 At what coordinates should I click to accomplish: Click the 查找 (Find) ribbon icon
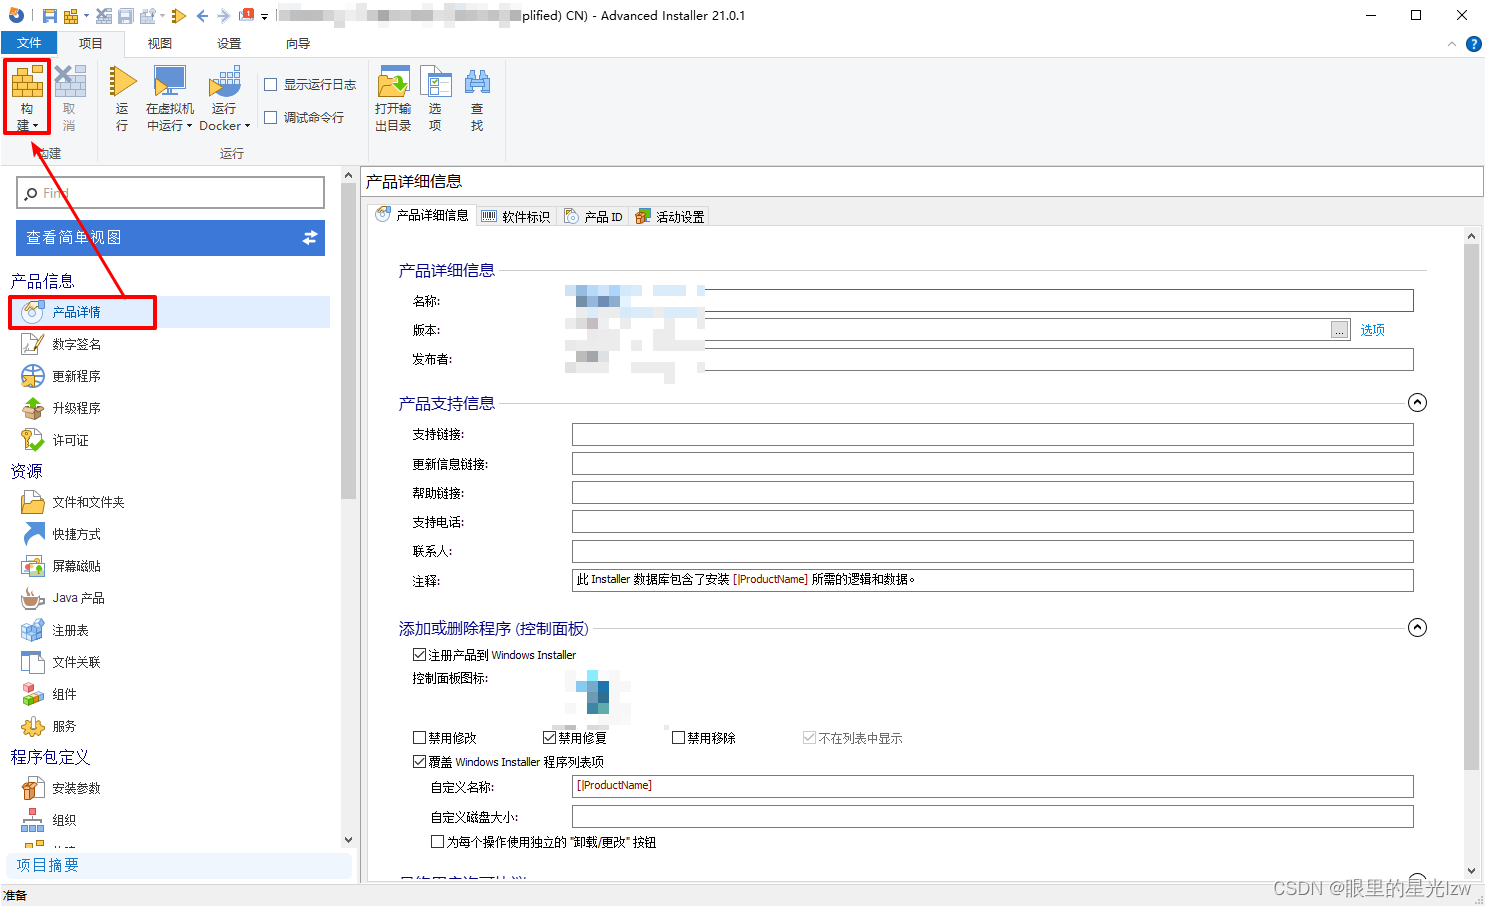pyautogui.click(x=477, y=97)
